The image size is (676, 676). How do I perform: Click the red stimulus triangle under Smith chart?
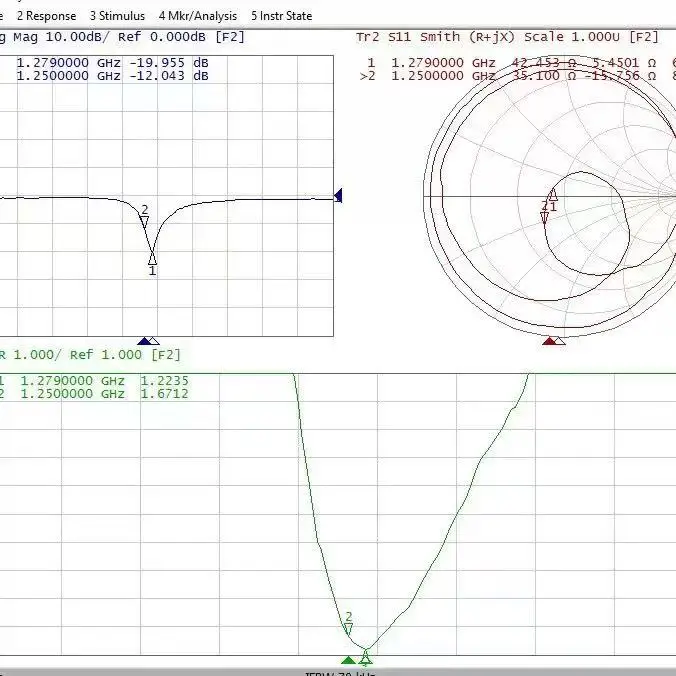coord(549,341)
